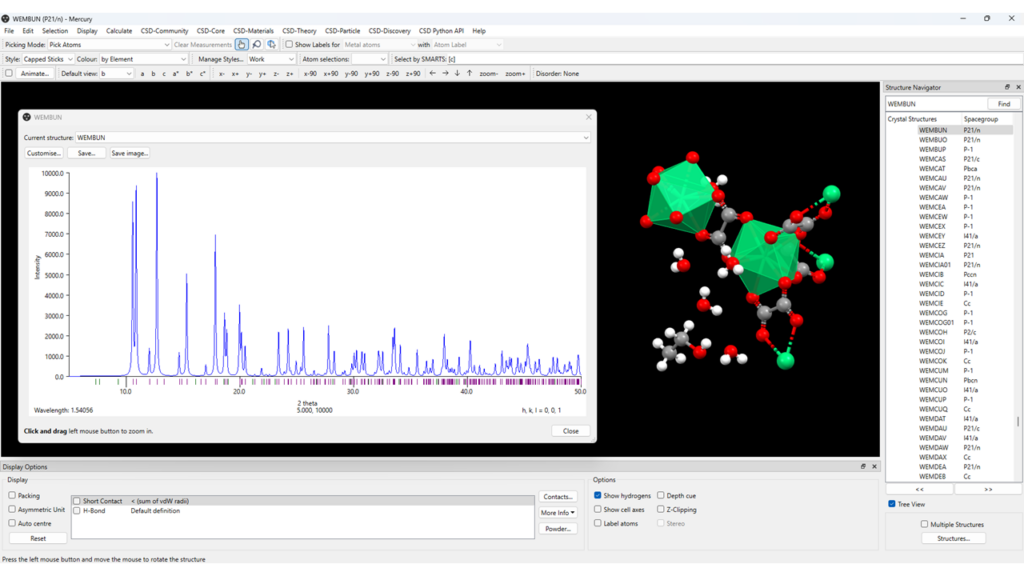This screenshot has height=576, width=1024.
Task: Toggle the H-Bond contact checkbox
Action: (77, 510)
